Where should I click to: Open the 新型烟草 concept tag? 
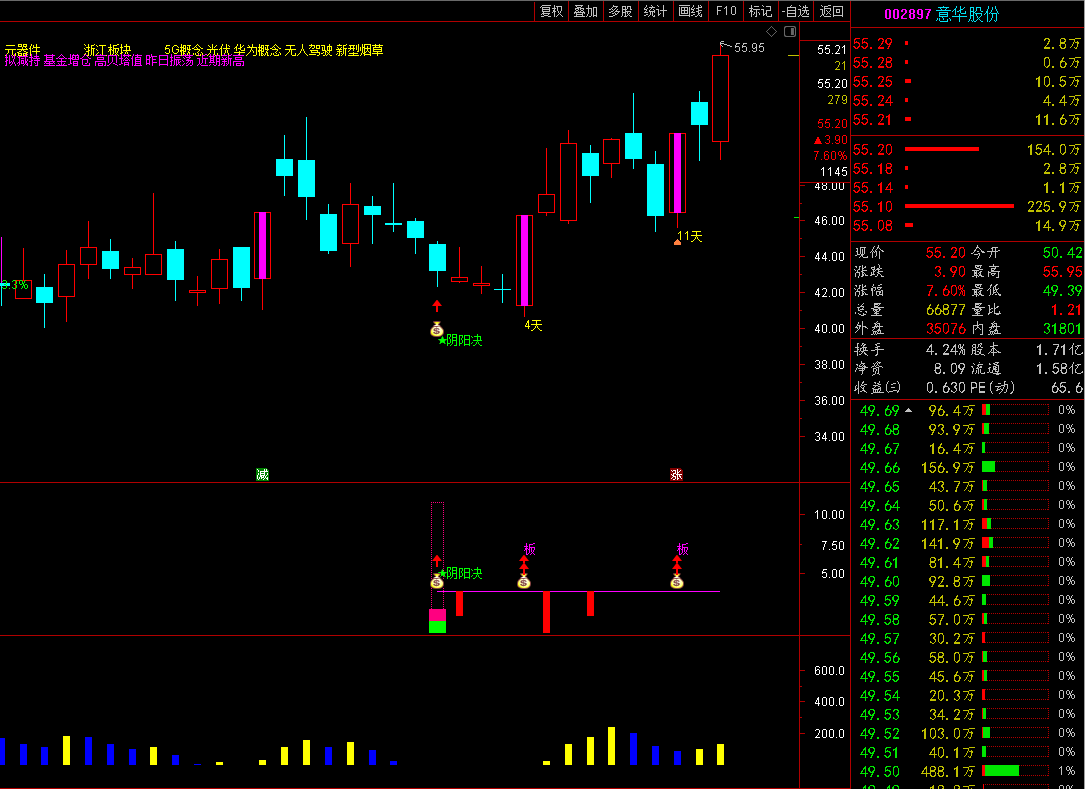click(x=359, y=50)
